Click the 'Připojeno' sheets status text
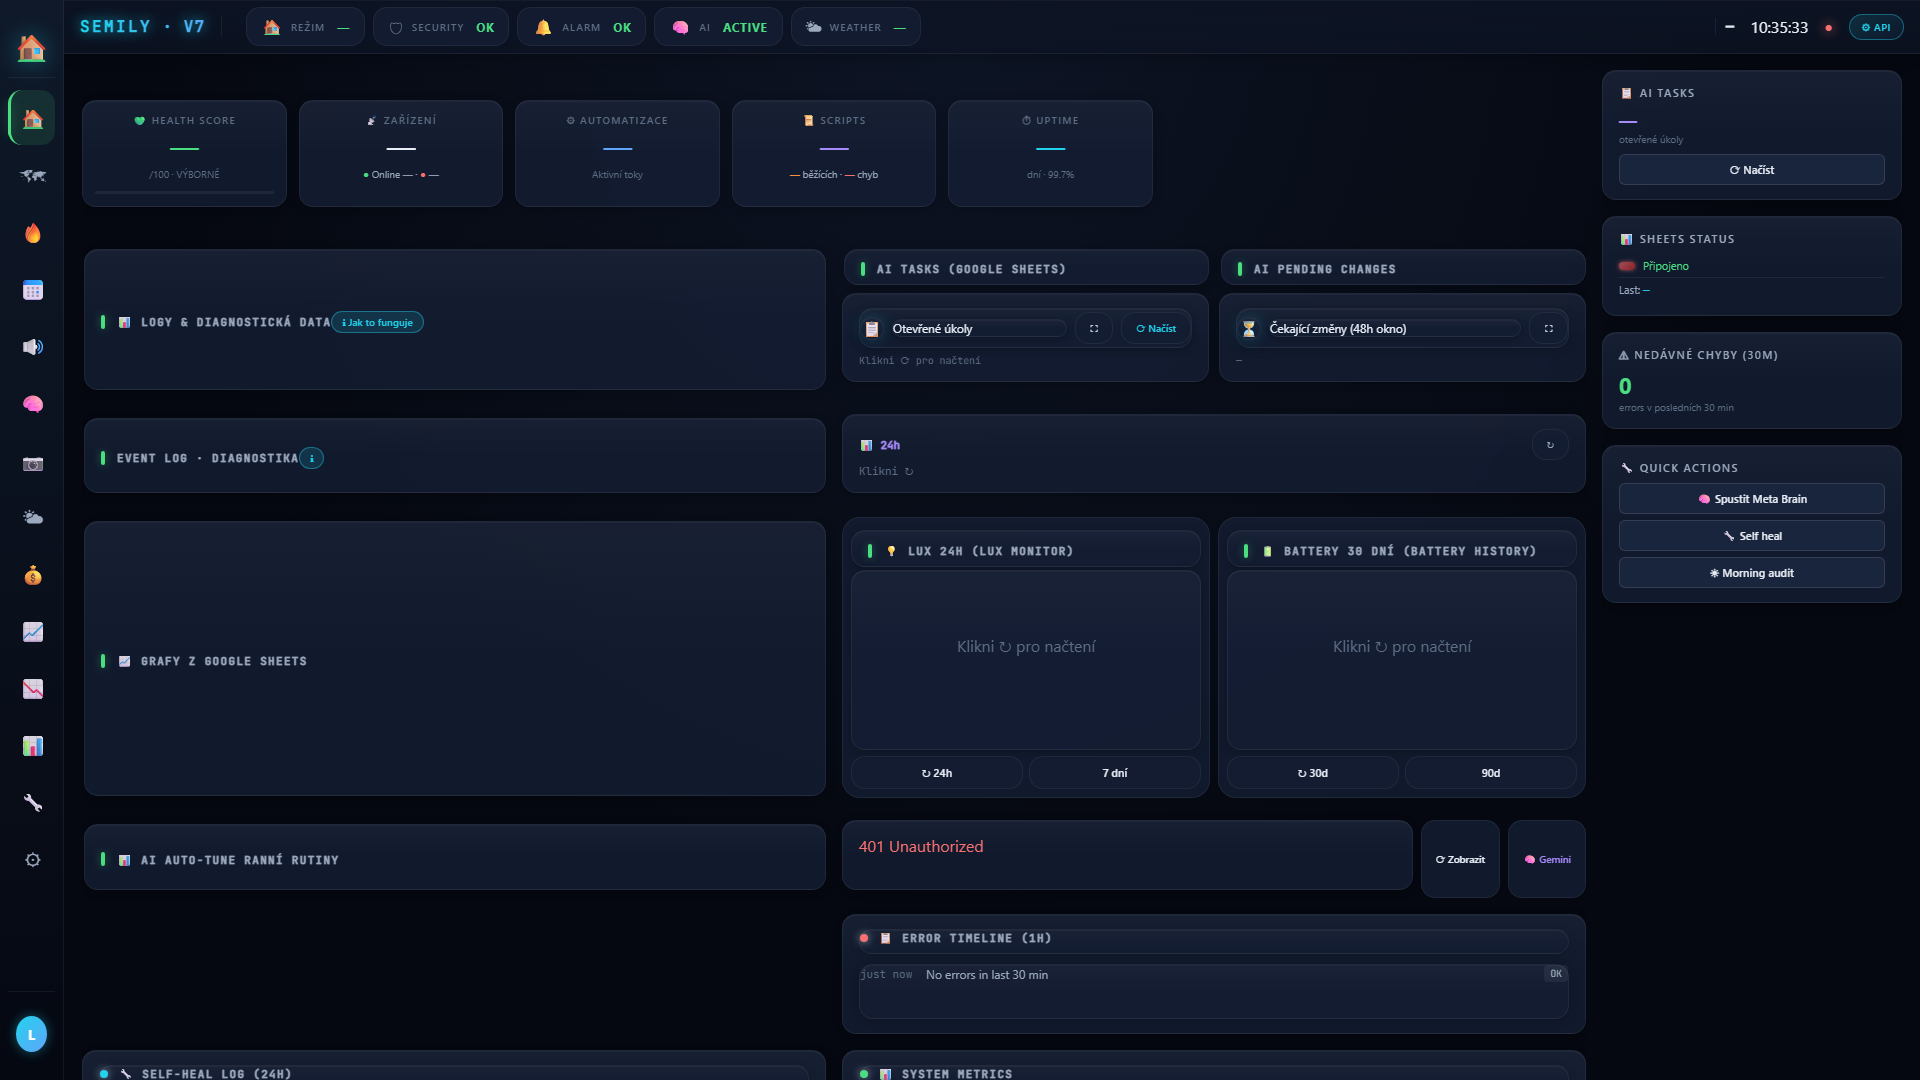This screenshot has width=1920, height=1080. [1665, 266]
